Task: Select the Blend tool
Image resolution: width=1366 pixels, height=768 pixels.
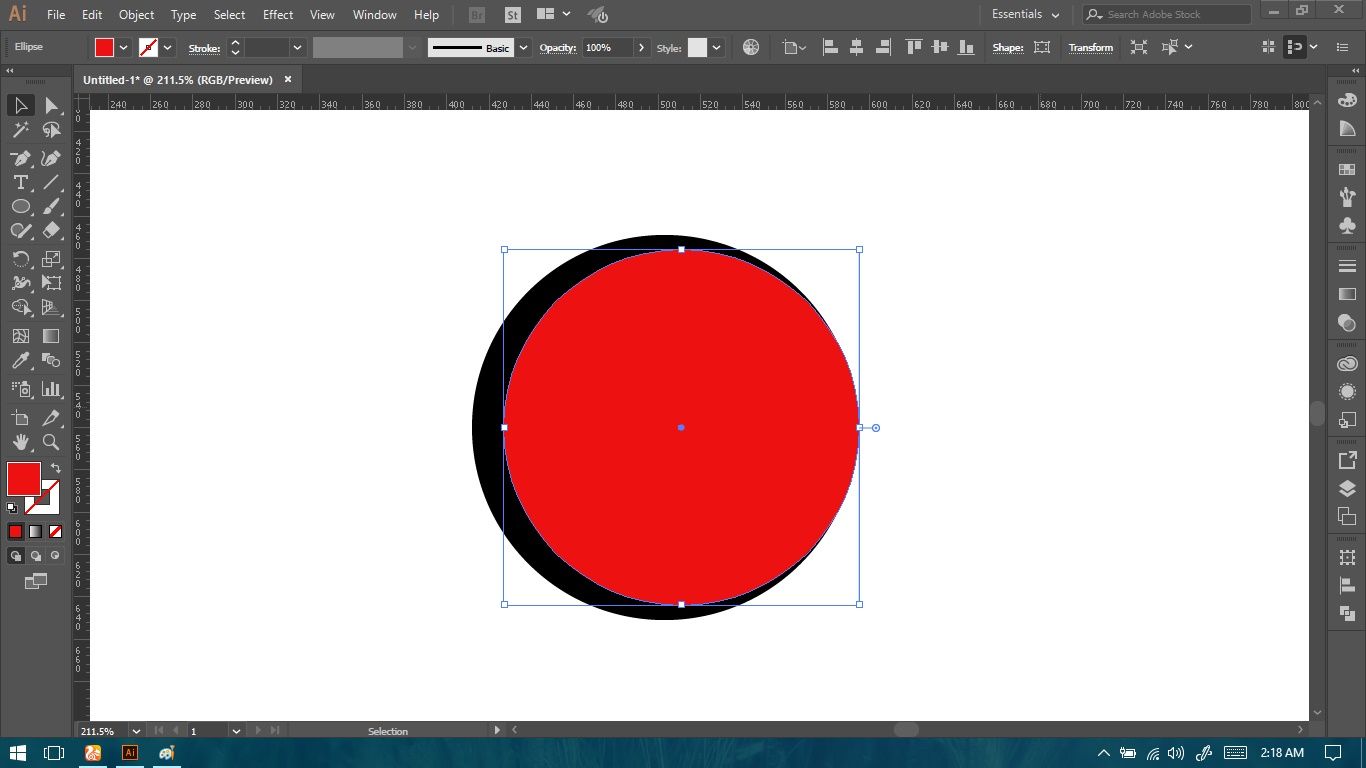Action: (x=51, y=360)
